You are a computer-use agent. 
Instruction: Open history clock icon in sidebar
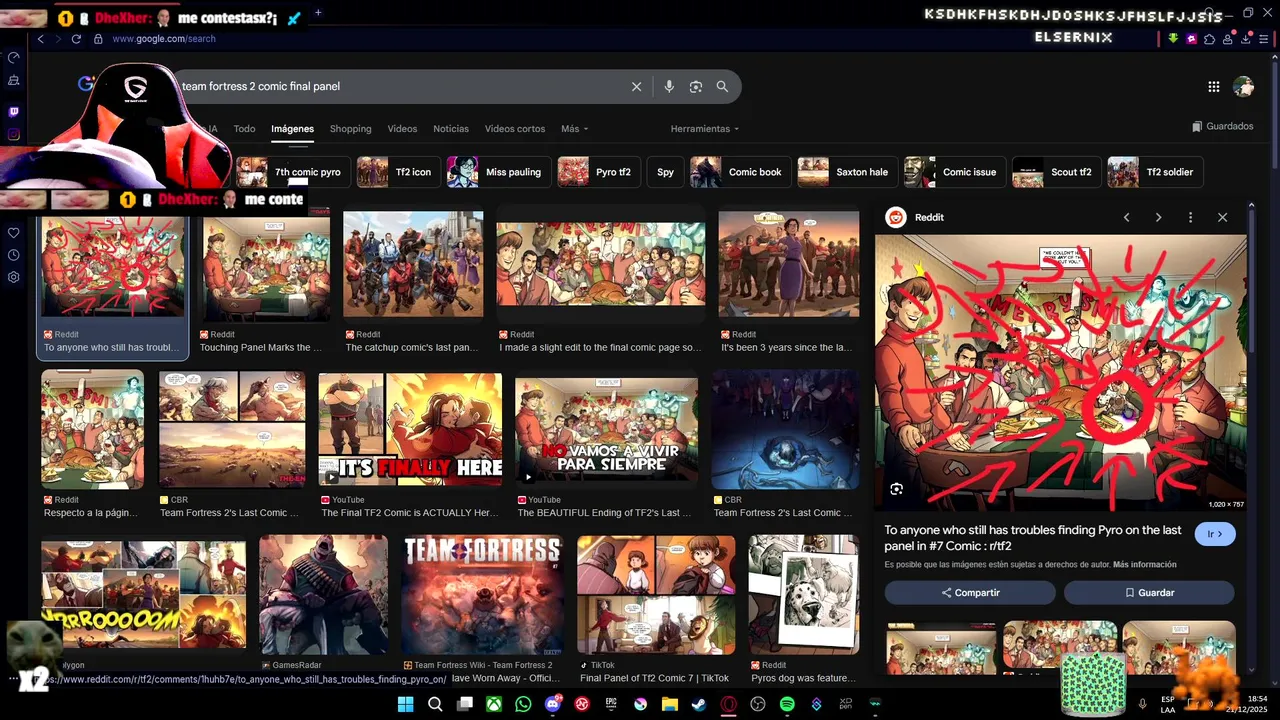click(x=13, y=255)
